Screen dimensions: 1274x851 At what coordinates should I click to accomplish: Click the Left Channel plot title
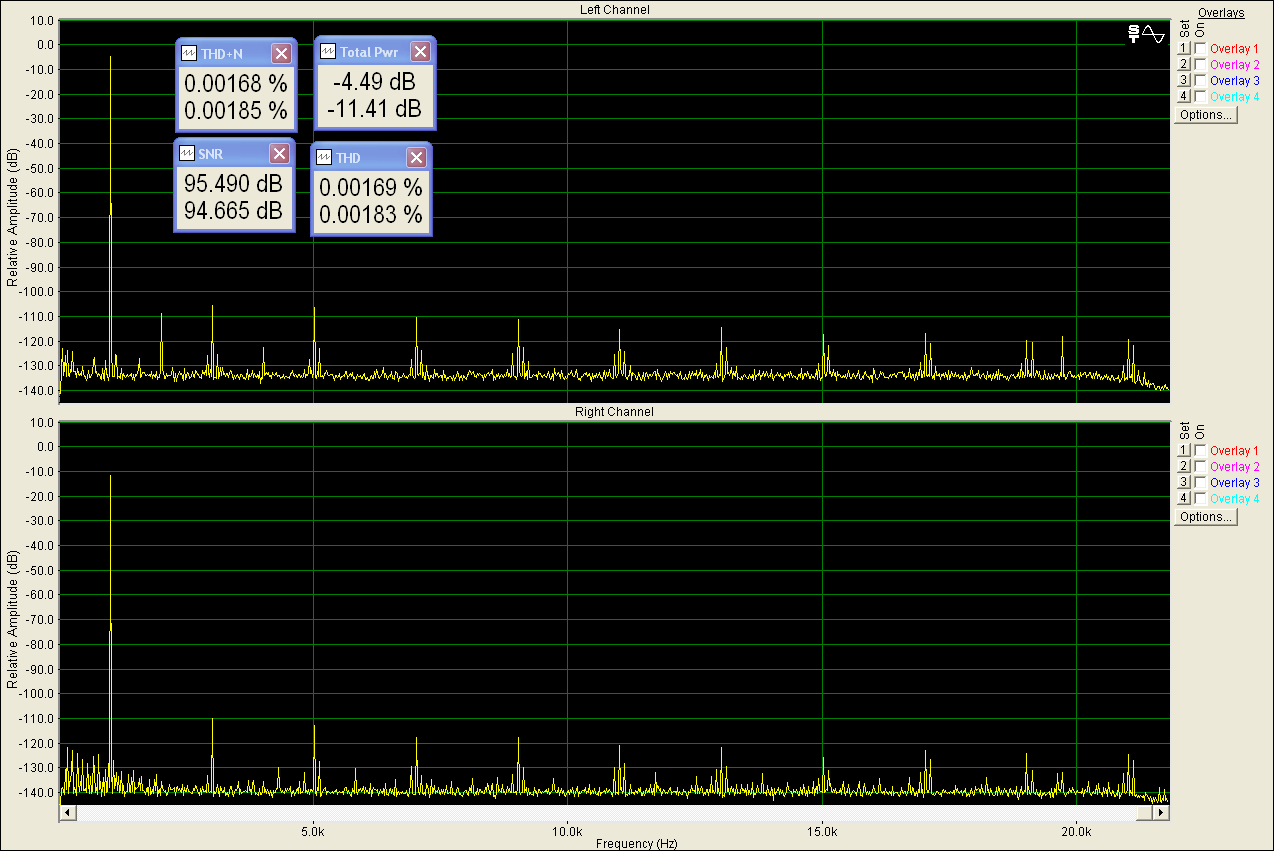point(614,10)
